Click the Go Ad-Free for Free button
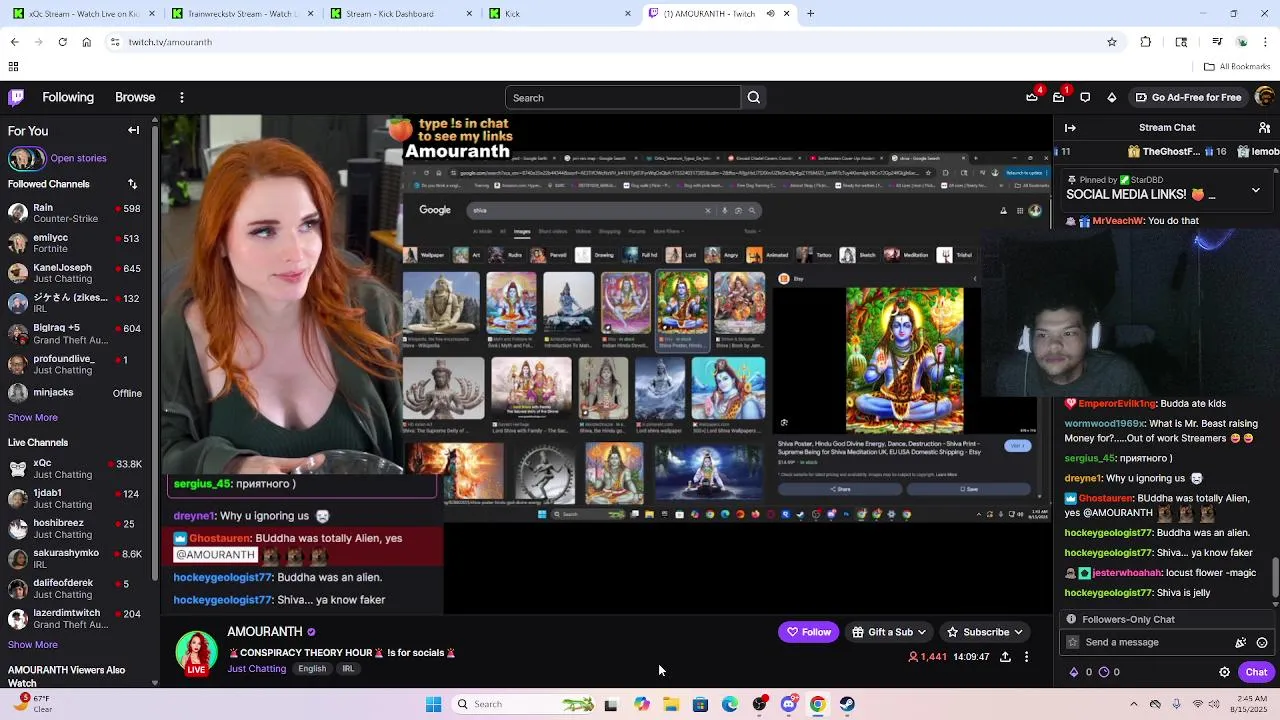Image resolution: width=1280 pixels, height=720 pixels. (1188, 97)
